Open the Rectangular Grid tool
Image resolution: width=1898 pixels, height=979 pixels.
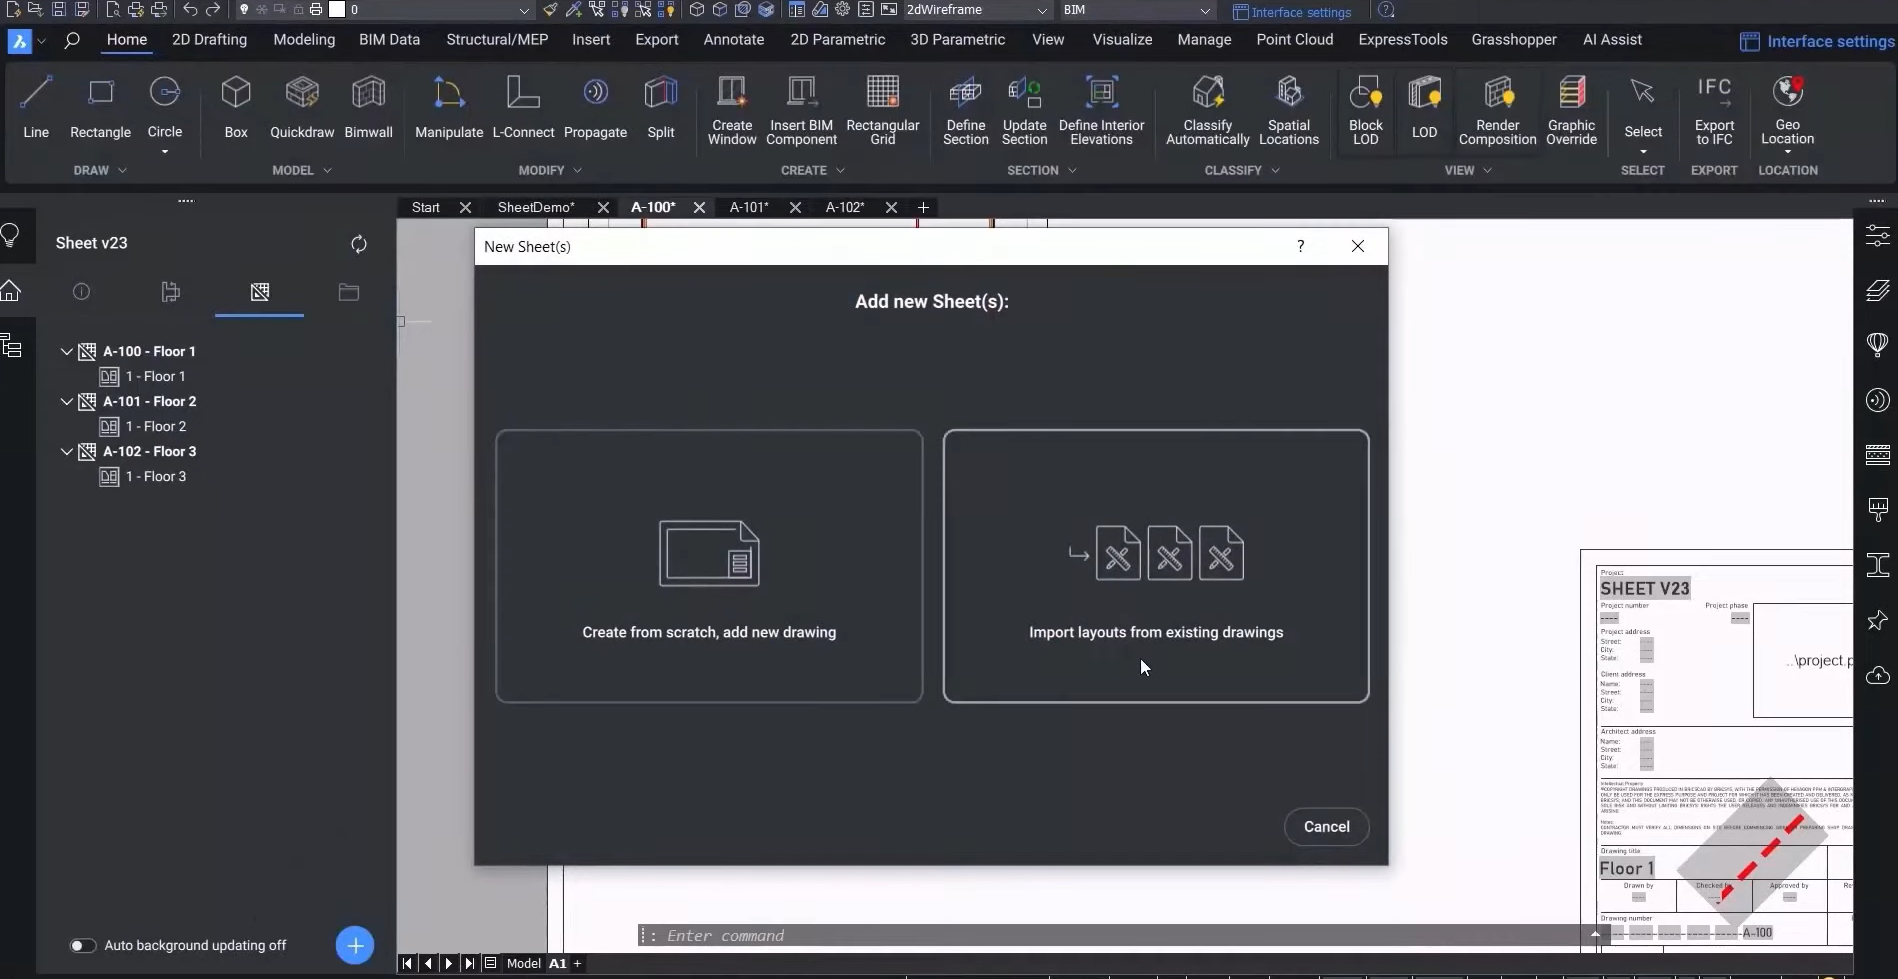[x=882, y=110]
